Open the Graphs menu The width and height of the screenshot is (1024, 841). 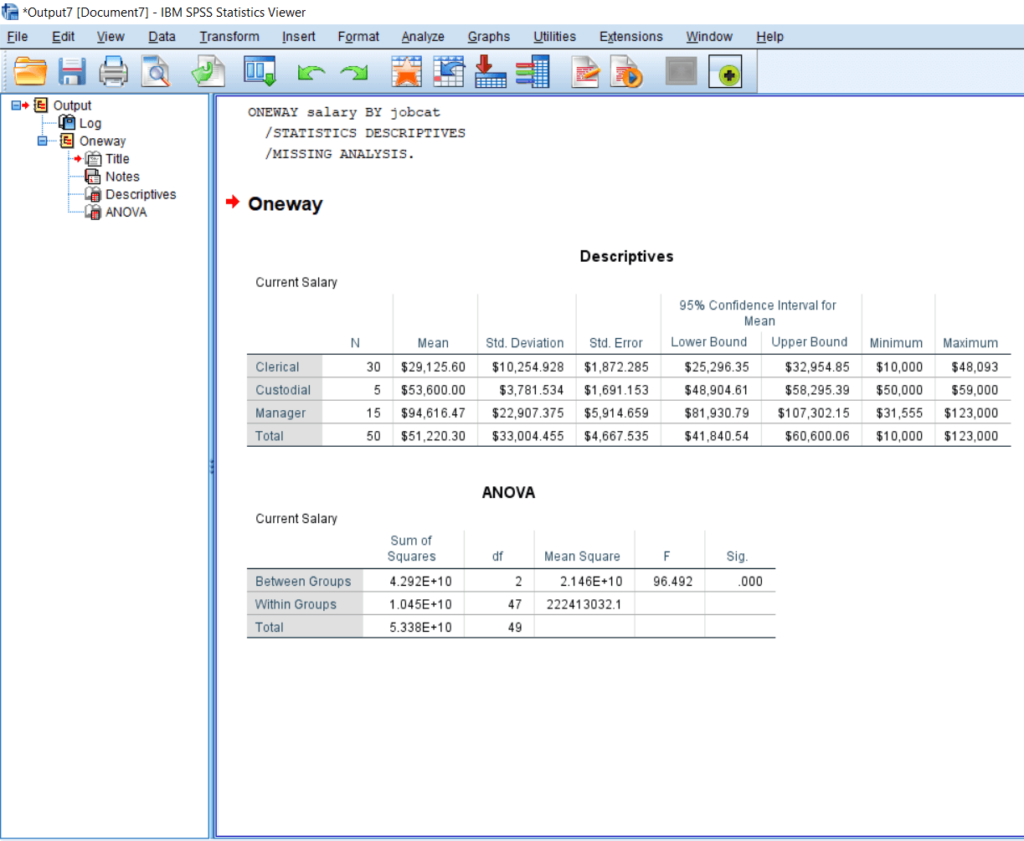tap(488, 37)
